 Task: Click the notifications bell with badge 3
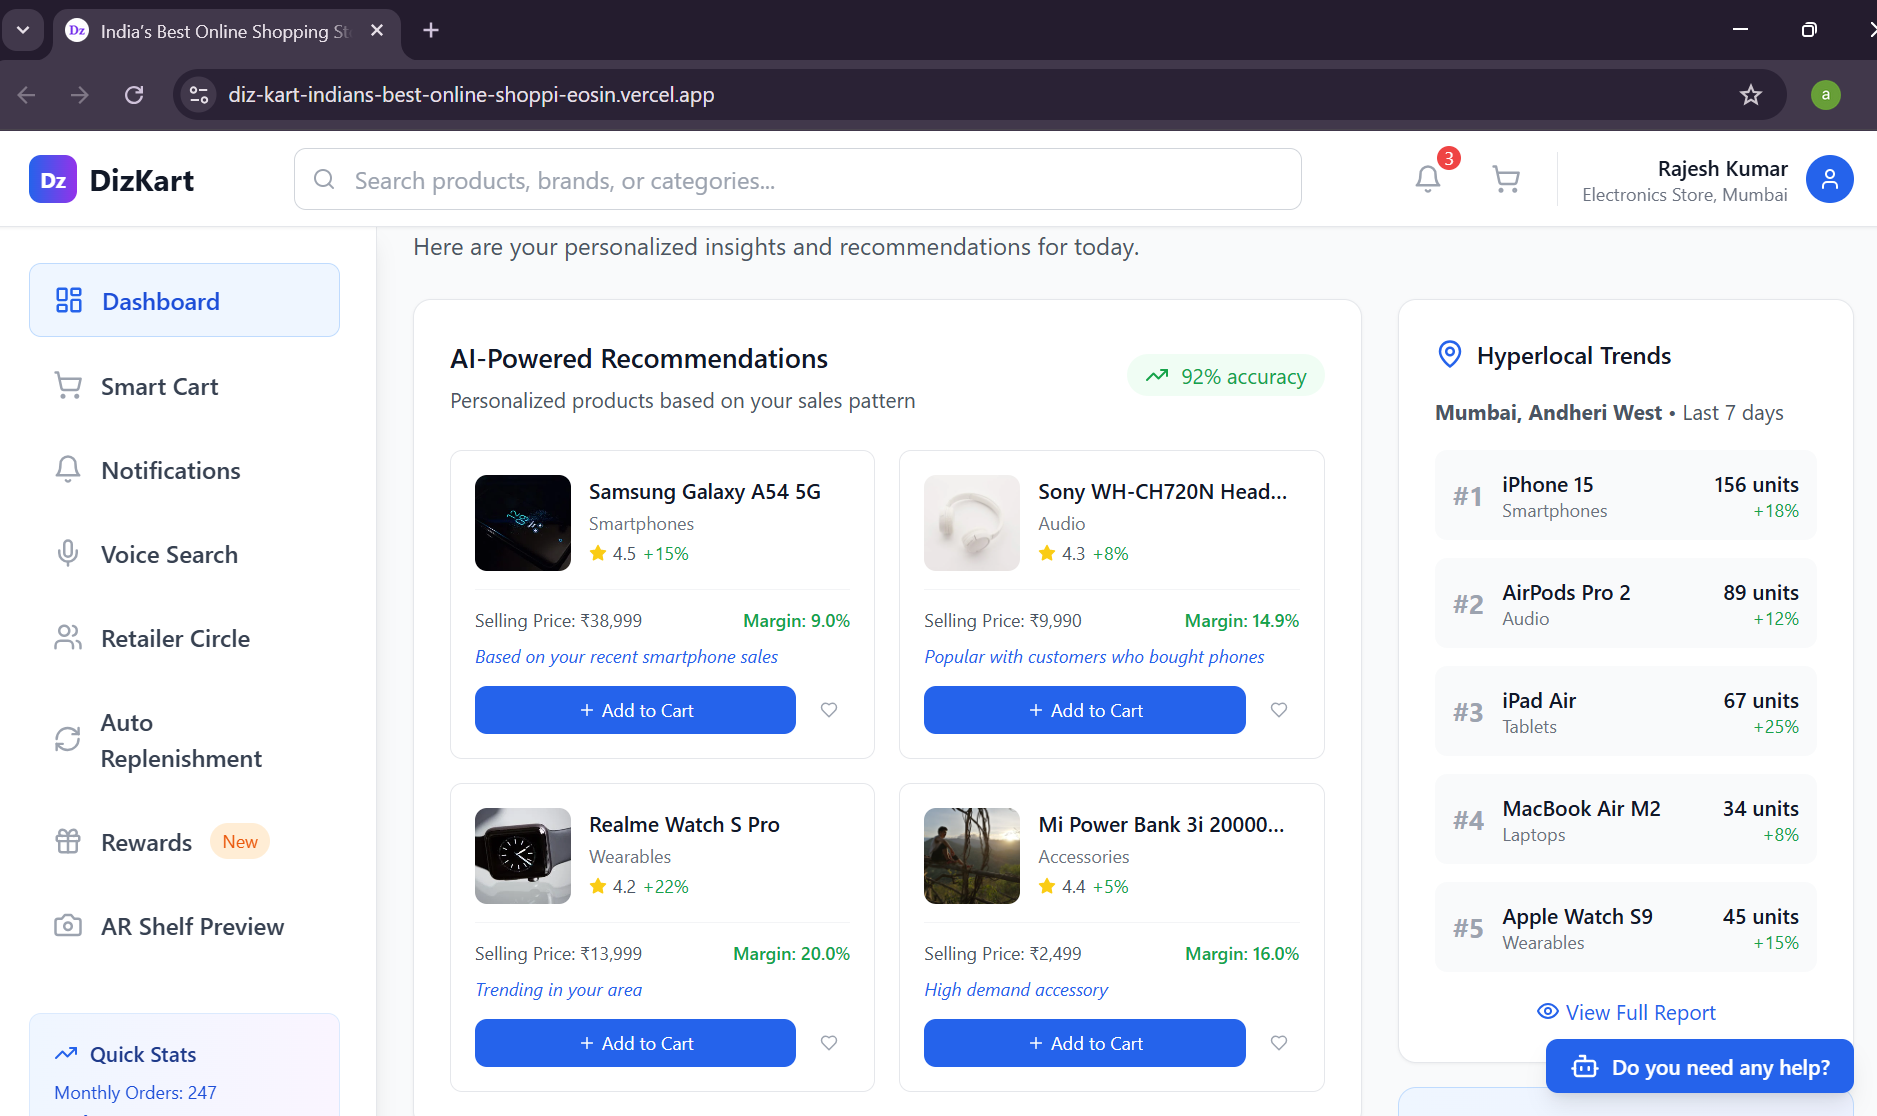pos(1428,179)
